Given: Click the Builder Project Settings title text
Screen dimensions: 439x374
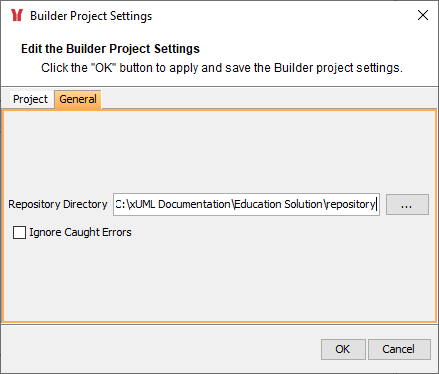Looking at the screenshot, I should (x=91, y=16).
